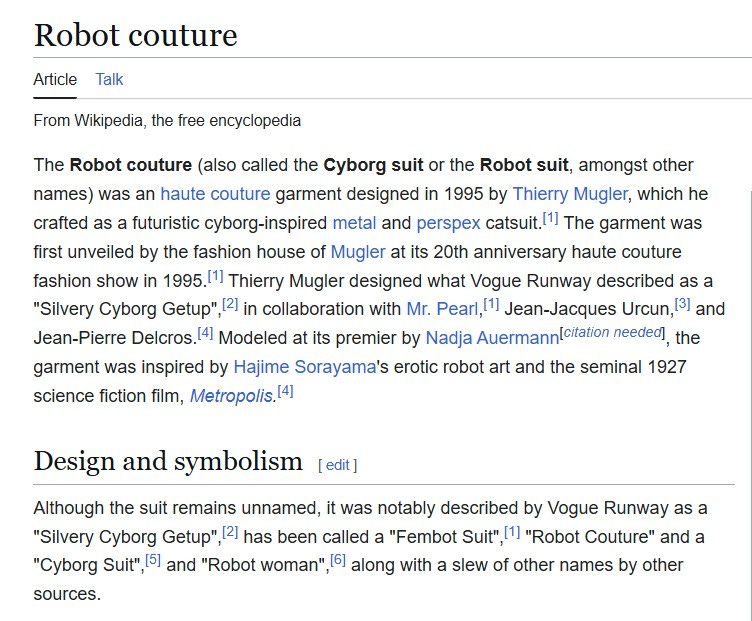Edit the Design and symbolism section
Image resolution: width=752 pixels, height=621 pixels.
pyautogui.click(x=338, y=465)
